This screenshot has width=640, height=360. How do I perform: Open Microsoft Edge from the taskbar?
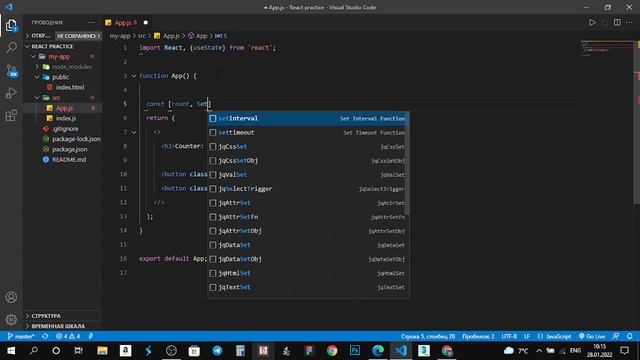pyautogui.click(x=378, y=351)
